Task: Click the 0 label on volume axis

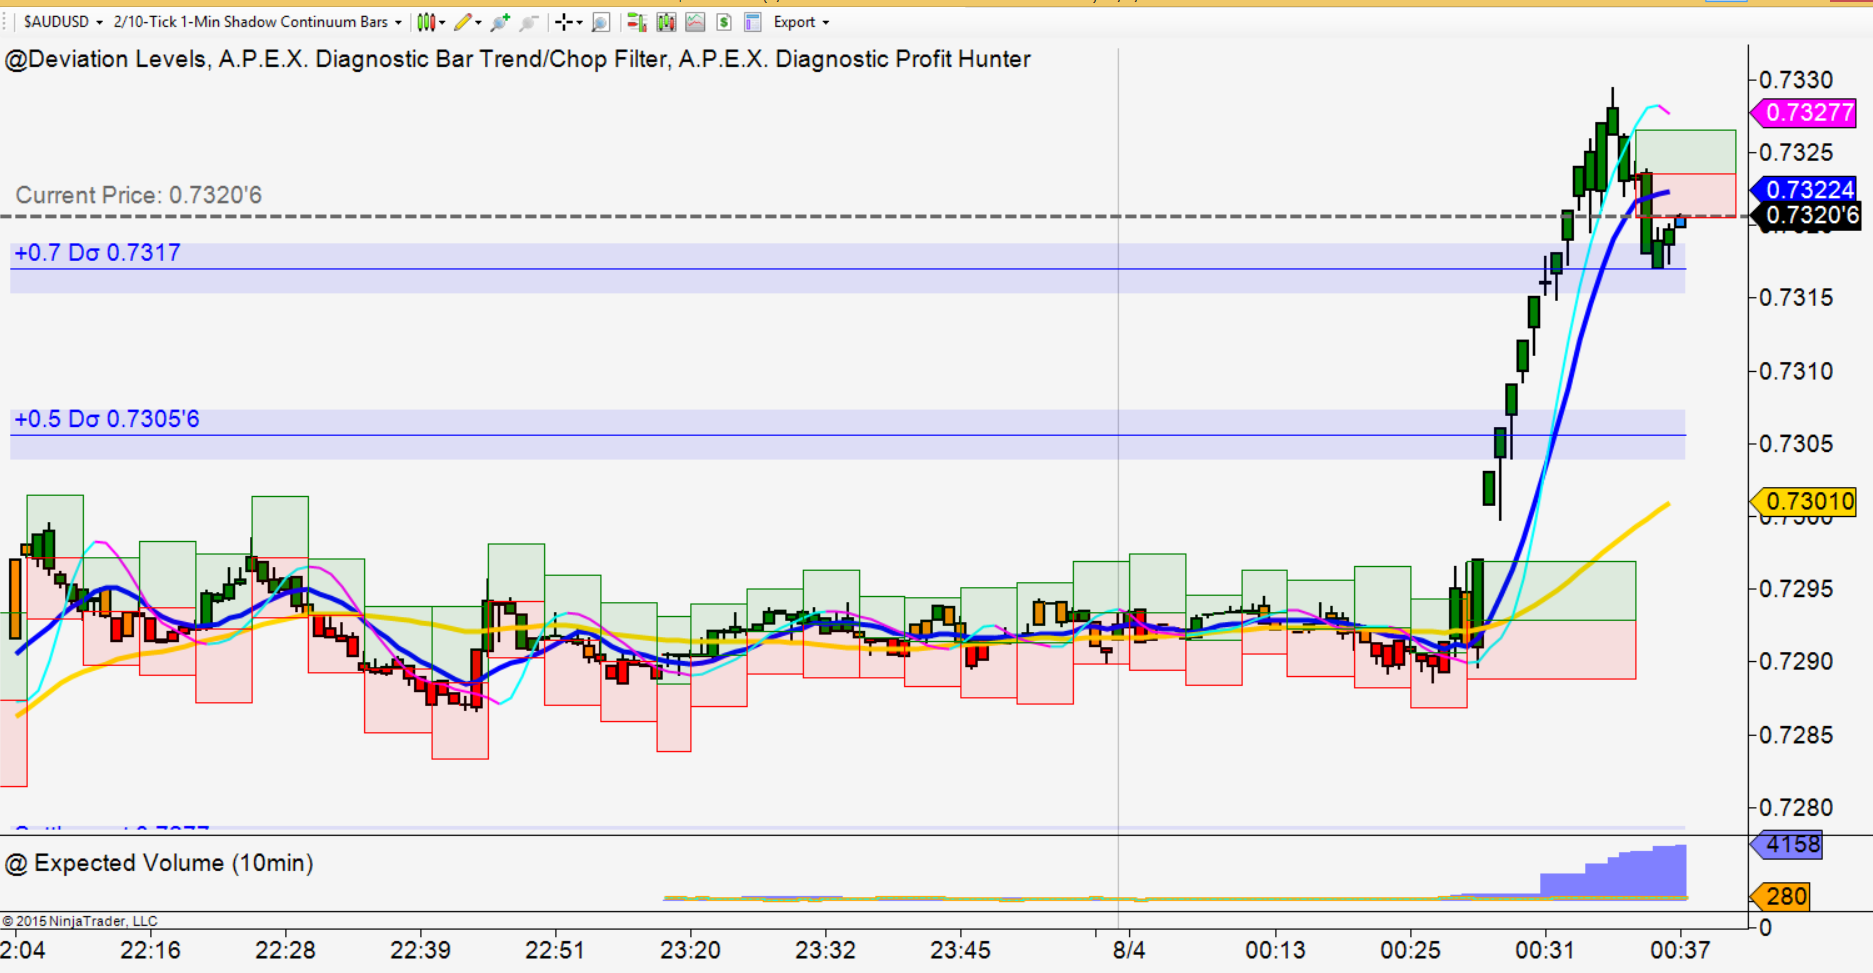Action: tap(1766, 928)
